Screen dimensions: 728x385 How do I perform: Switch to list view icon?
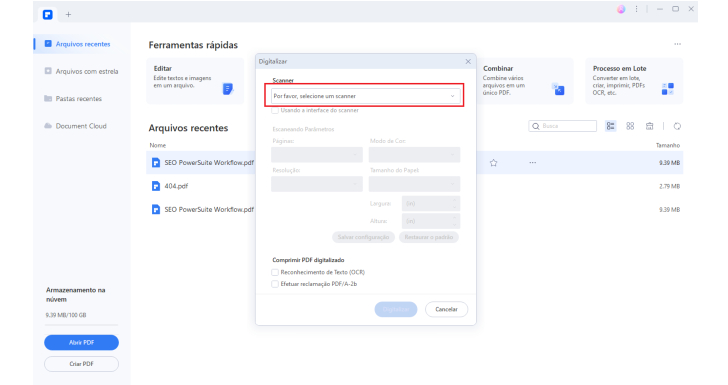[611, 126]
